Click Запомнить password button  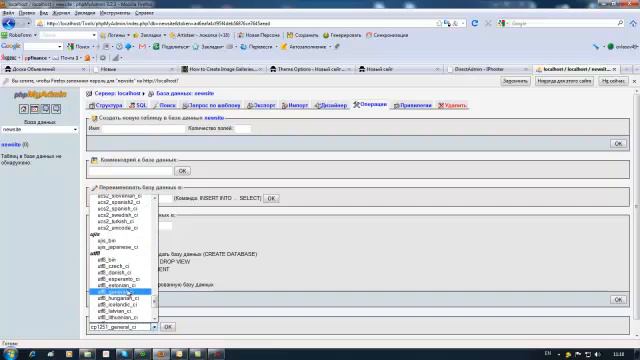(515, 81)
